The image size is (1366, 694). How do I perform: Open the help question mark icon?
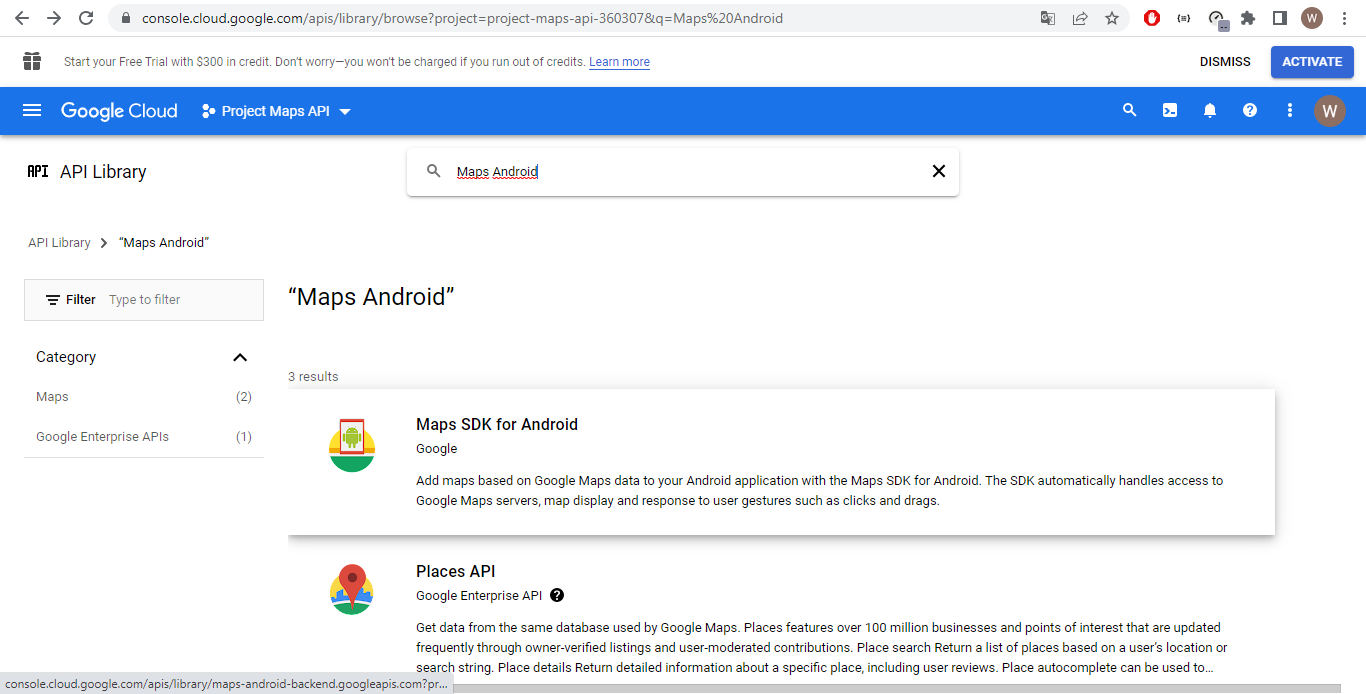coord(1250,111)
